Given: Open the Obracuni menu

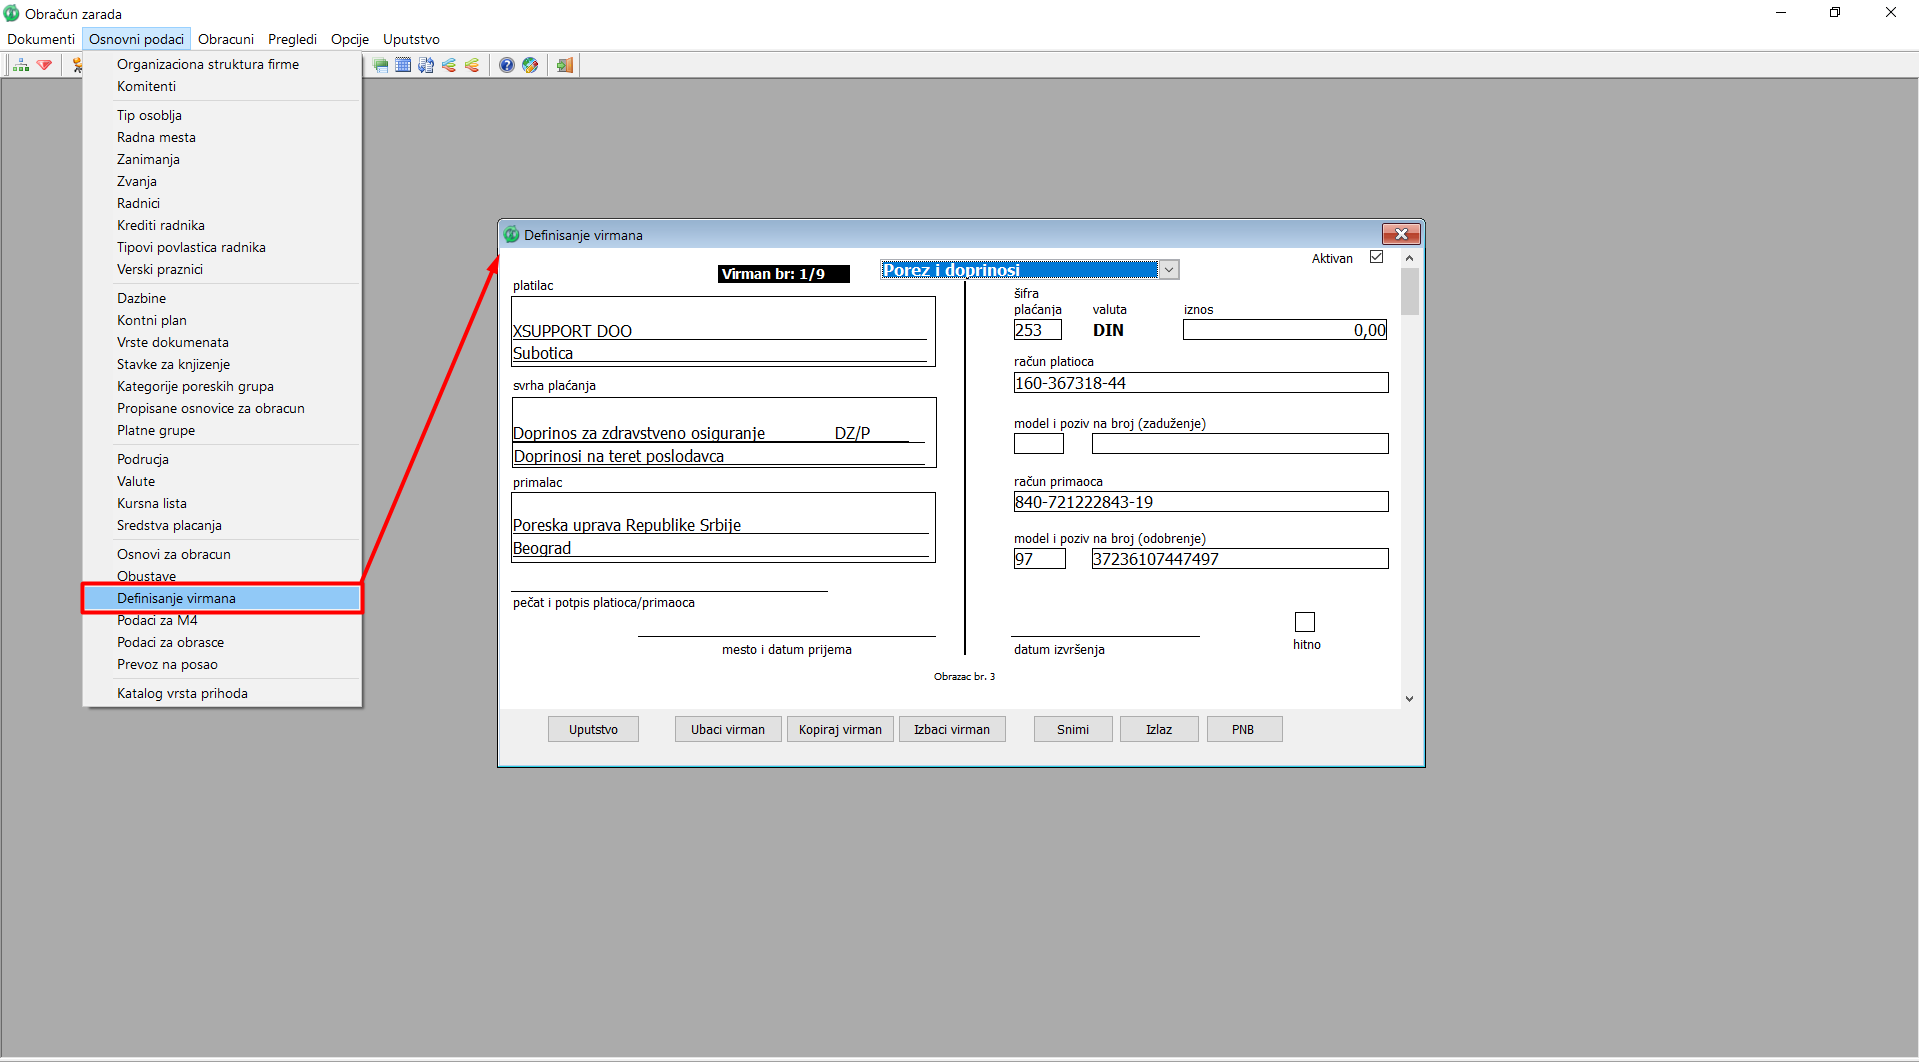Looking at the screenshot, I should click(225, 39).
